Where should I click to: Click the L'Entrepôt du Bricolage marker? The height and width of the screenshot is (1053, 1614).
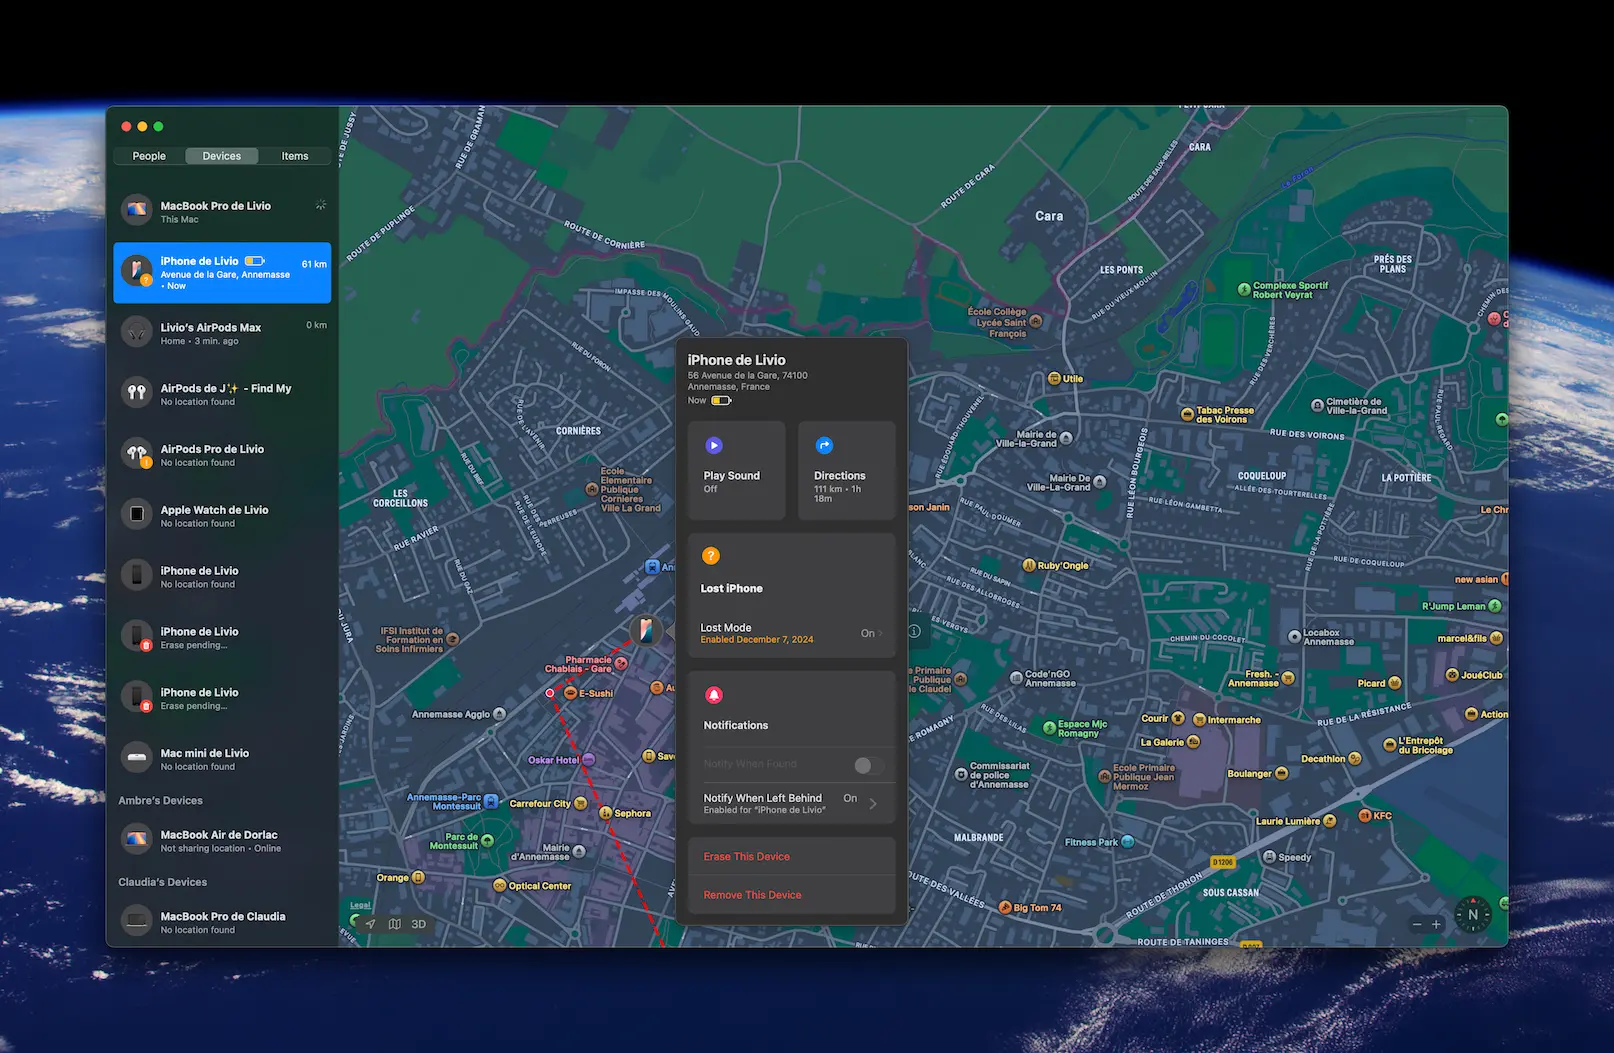[x=1389, y=744]
